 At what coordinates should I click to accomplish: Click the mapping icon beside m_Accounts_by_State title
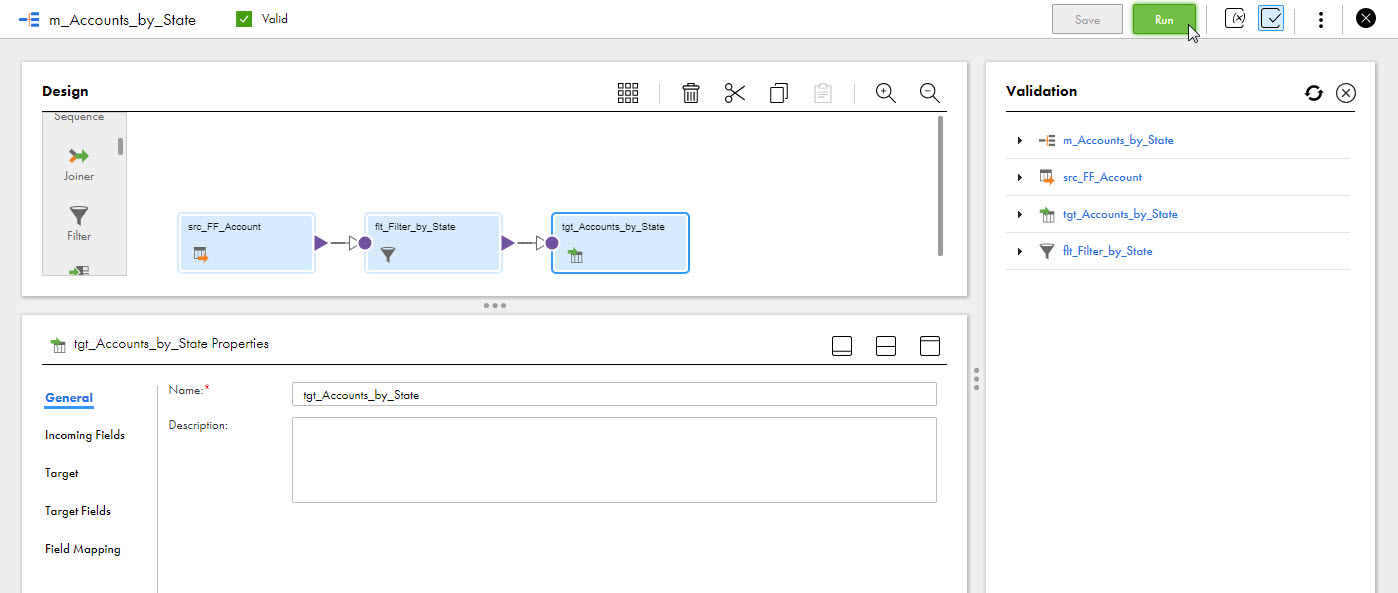(30, 19)
